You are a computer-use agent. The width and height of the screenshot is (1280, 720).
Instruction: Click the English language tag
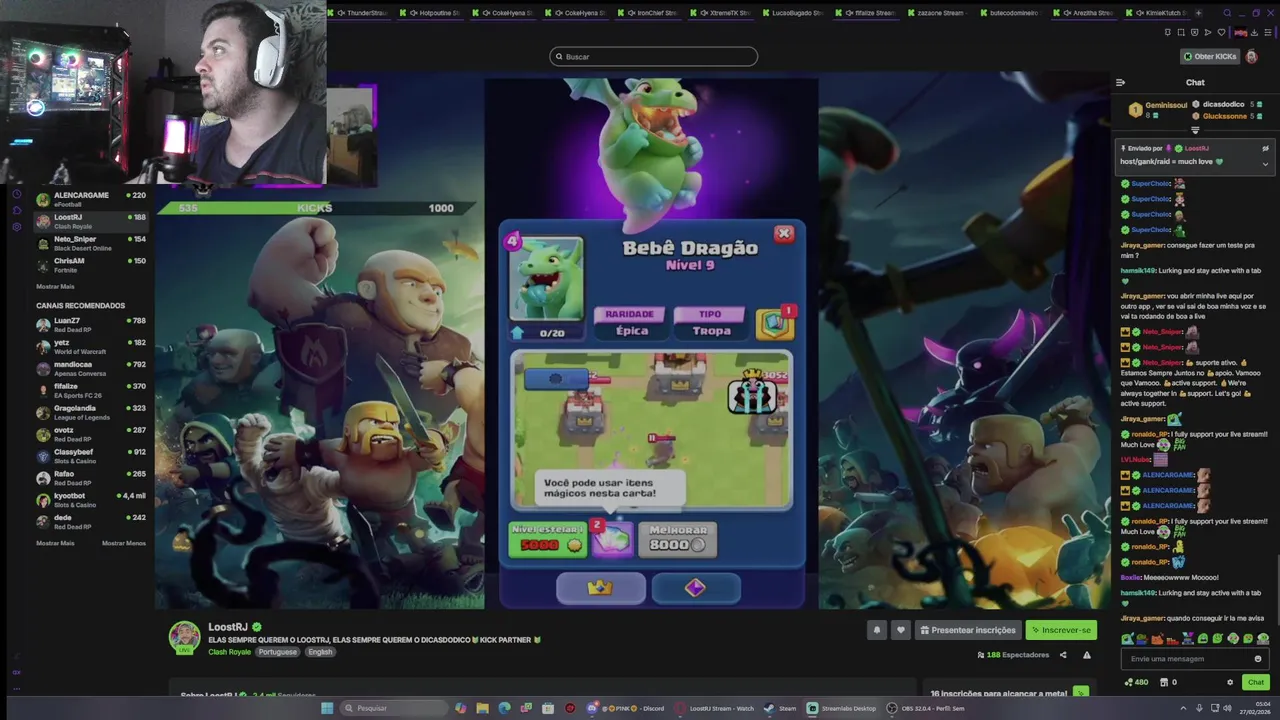(320, 652)
